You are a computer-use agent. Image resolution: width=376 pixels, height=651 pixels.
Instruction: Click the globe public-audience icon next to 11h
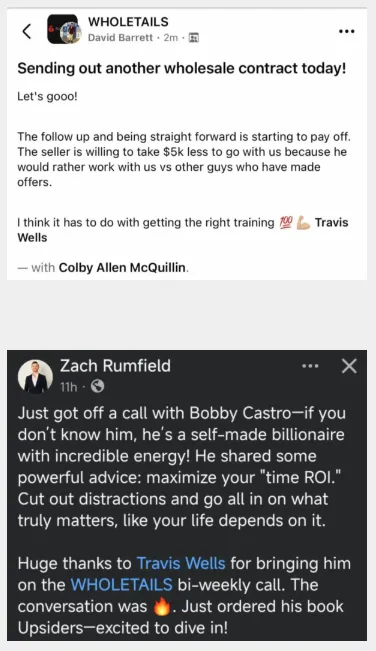[97, 387]
